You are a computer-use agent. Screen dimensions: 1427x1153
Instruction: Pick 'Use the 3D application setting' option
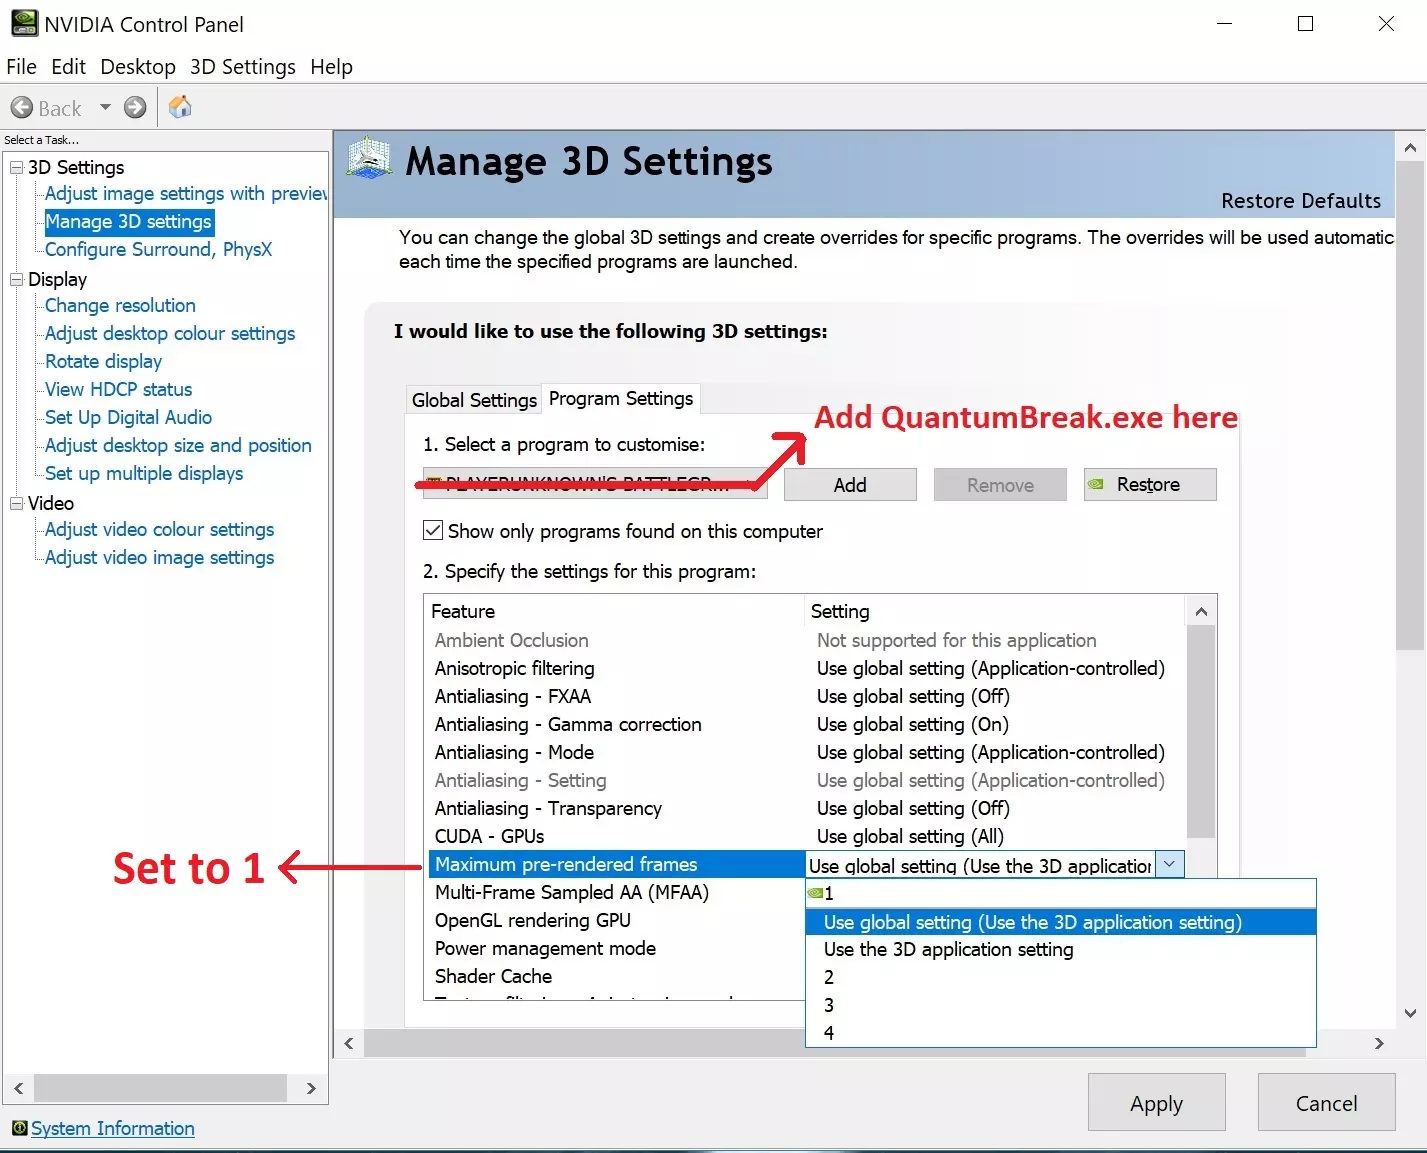click(x=1060, y=950)
